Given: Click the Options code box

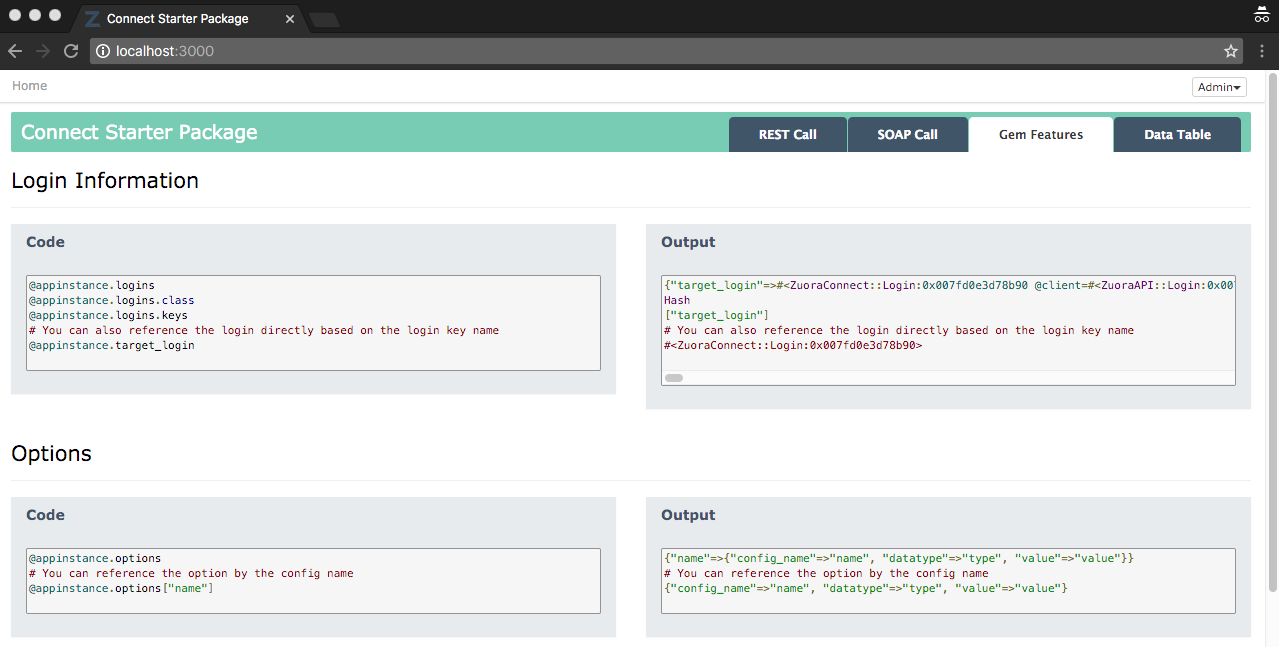Looking at the screenshot, I should pos(313,580).
